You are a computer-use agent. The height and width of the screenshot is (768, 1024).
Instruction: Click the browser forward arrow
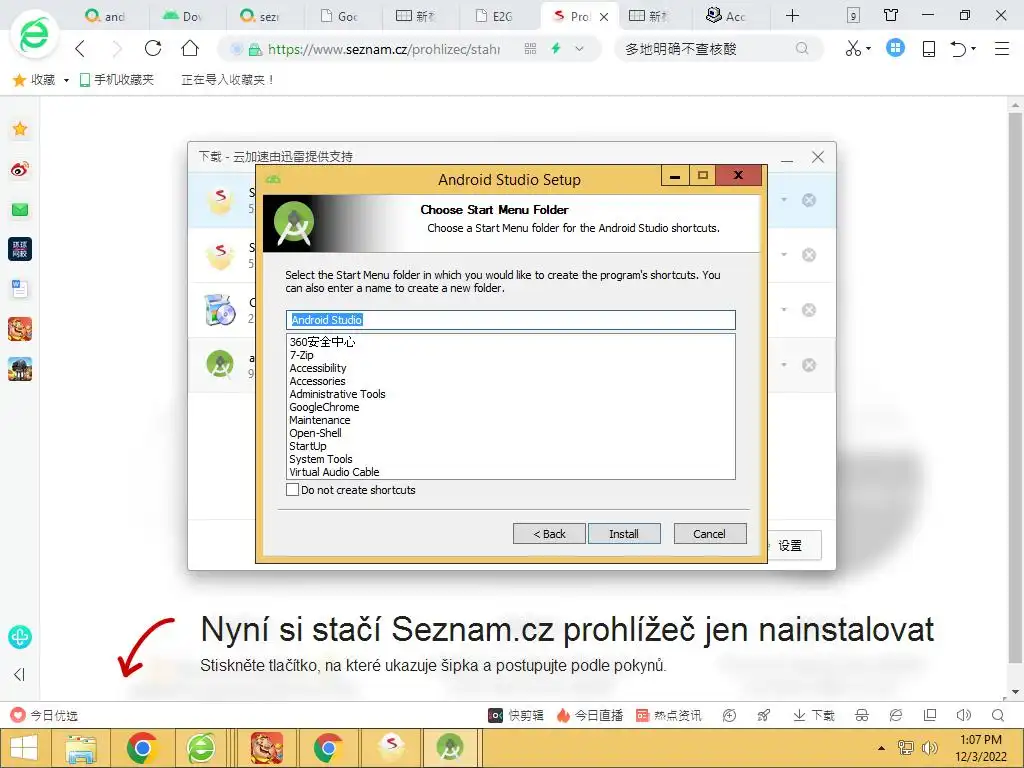(x=117, y=48)
